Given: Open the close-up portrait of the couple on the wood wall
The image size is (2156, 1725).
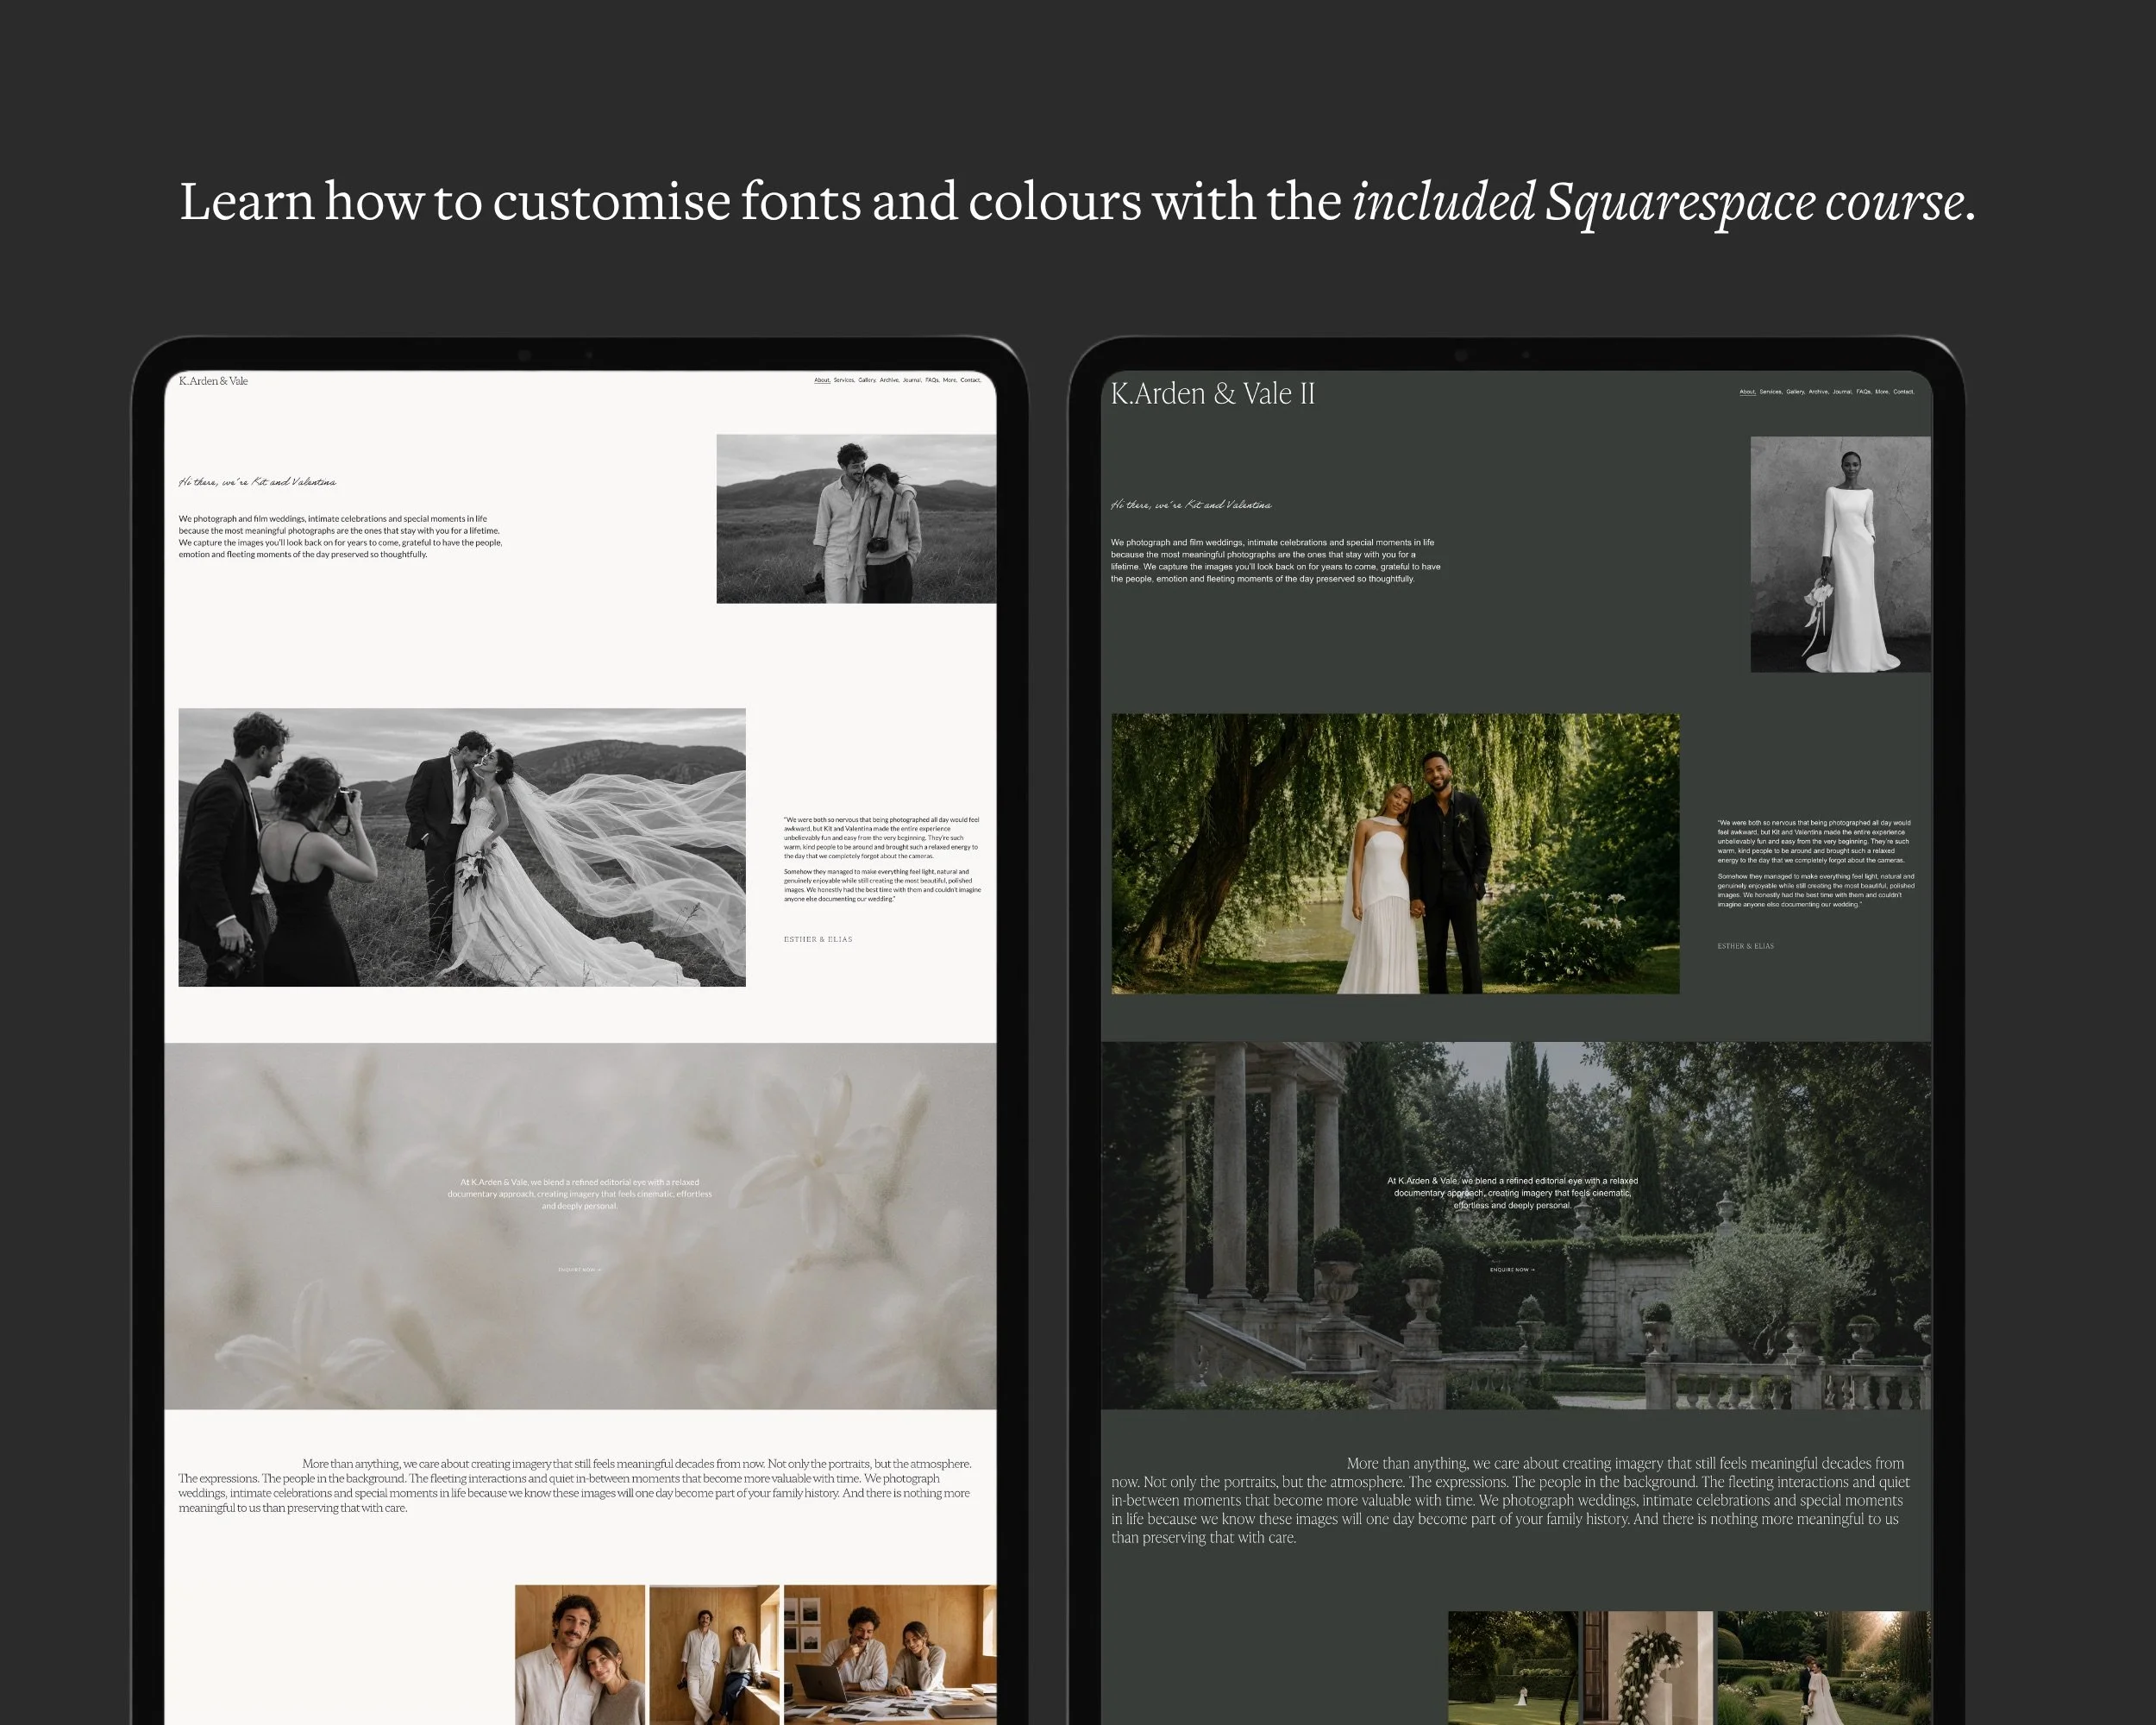Looking at the screenshot, I should click(x=580, y=1654).
